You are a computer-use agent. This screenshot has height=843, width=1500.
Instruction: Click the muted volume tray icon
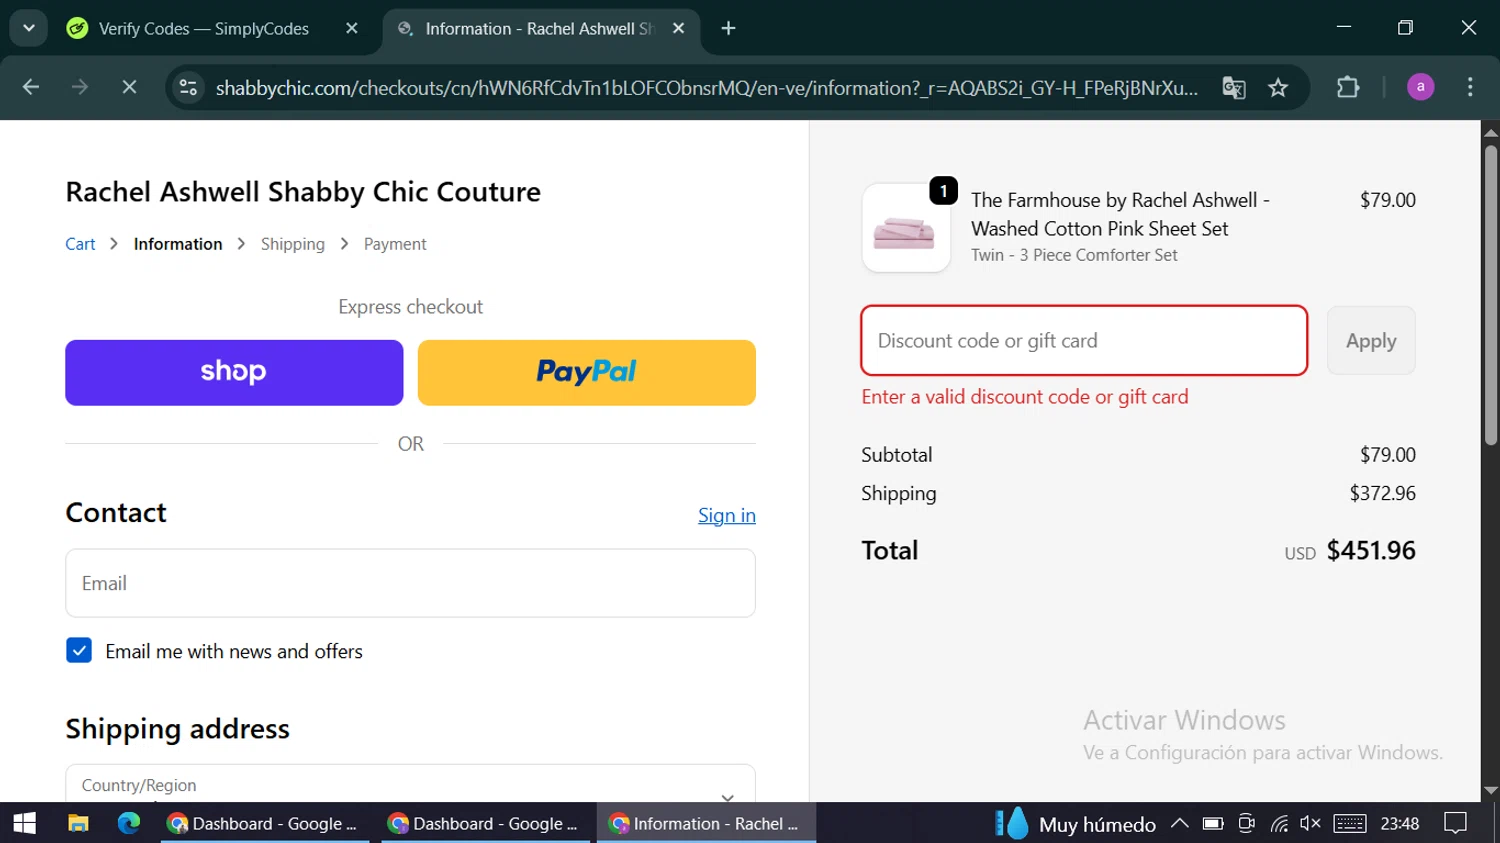1310,823
